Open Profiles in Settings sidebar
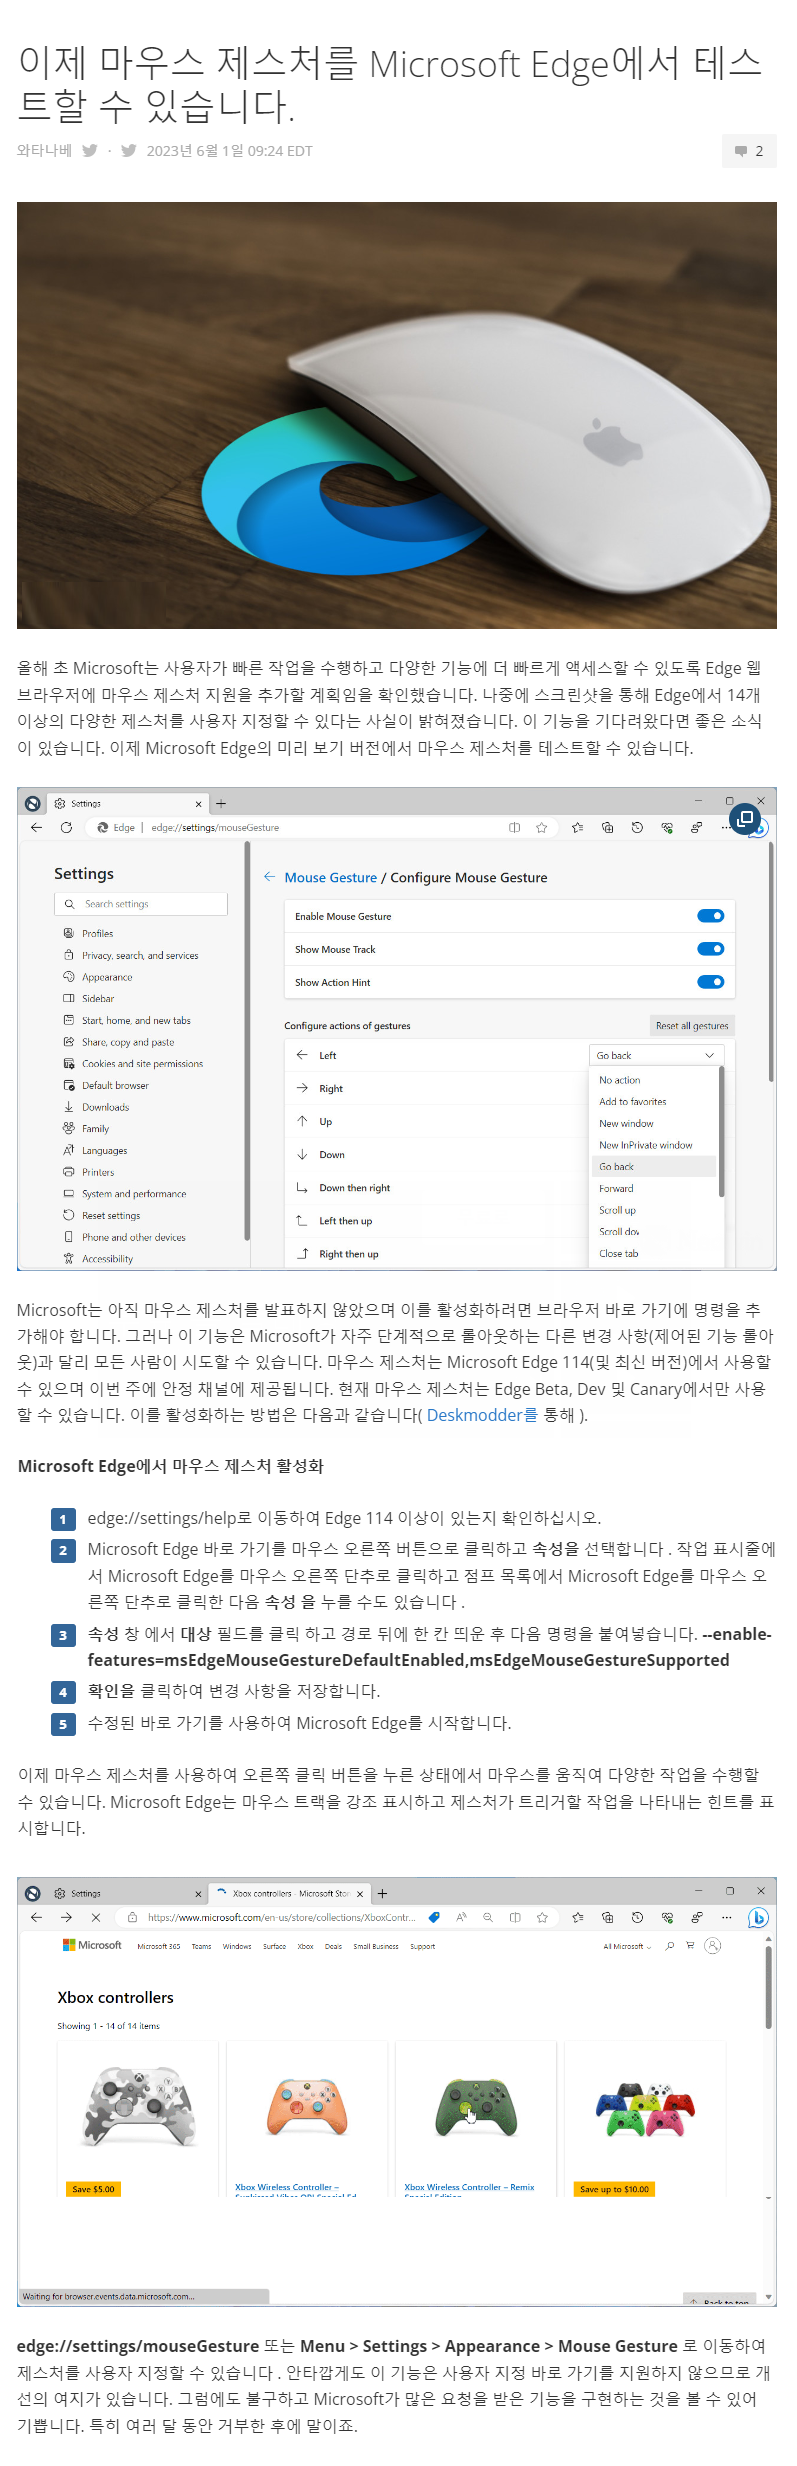 [x=97, y=934]
